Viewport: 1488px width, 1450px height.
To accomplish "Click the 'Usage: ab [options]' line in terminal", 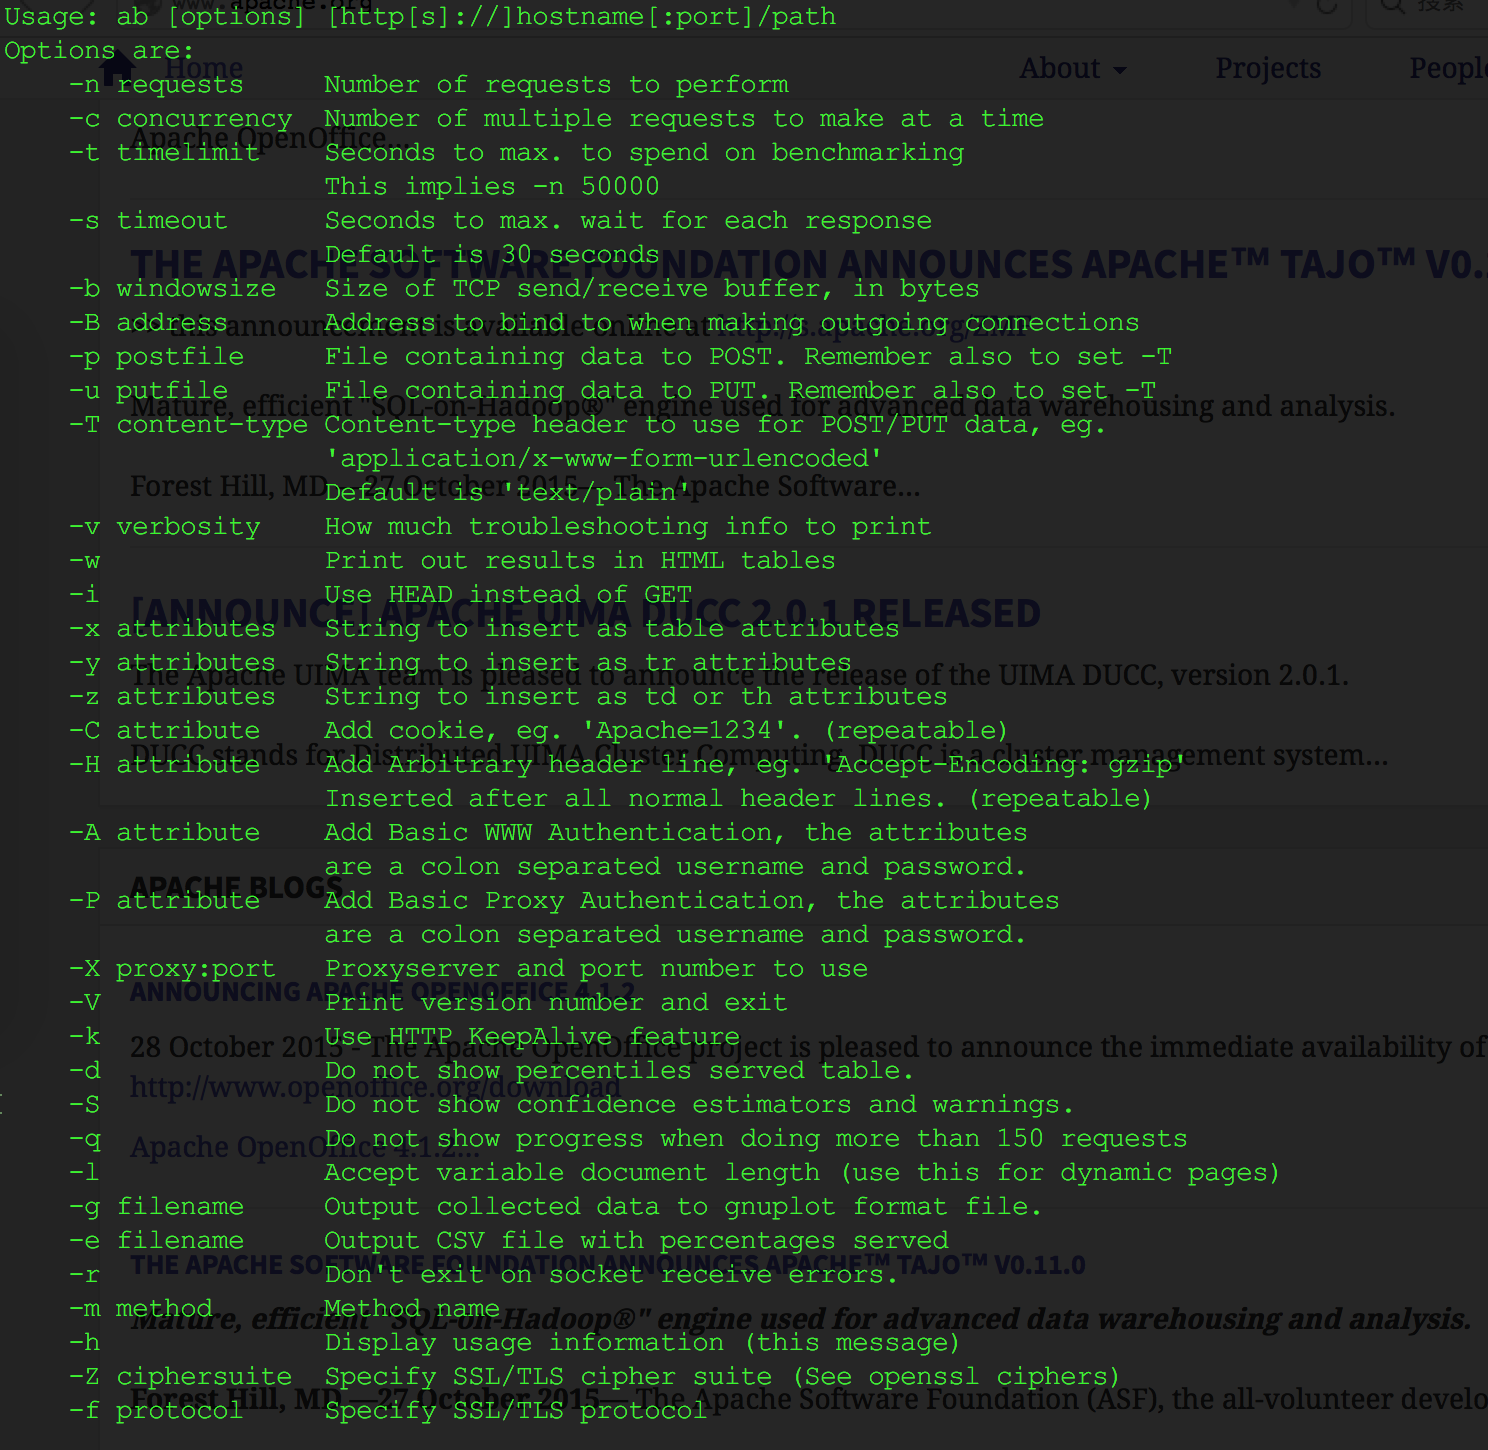I will (420, 16).
